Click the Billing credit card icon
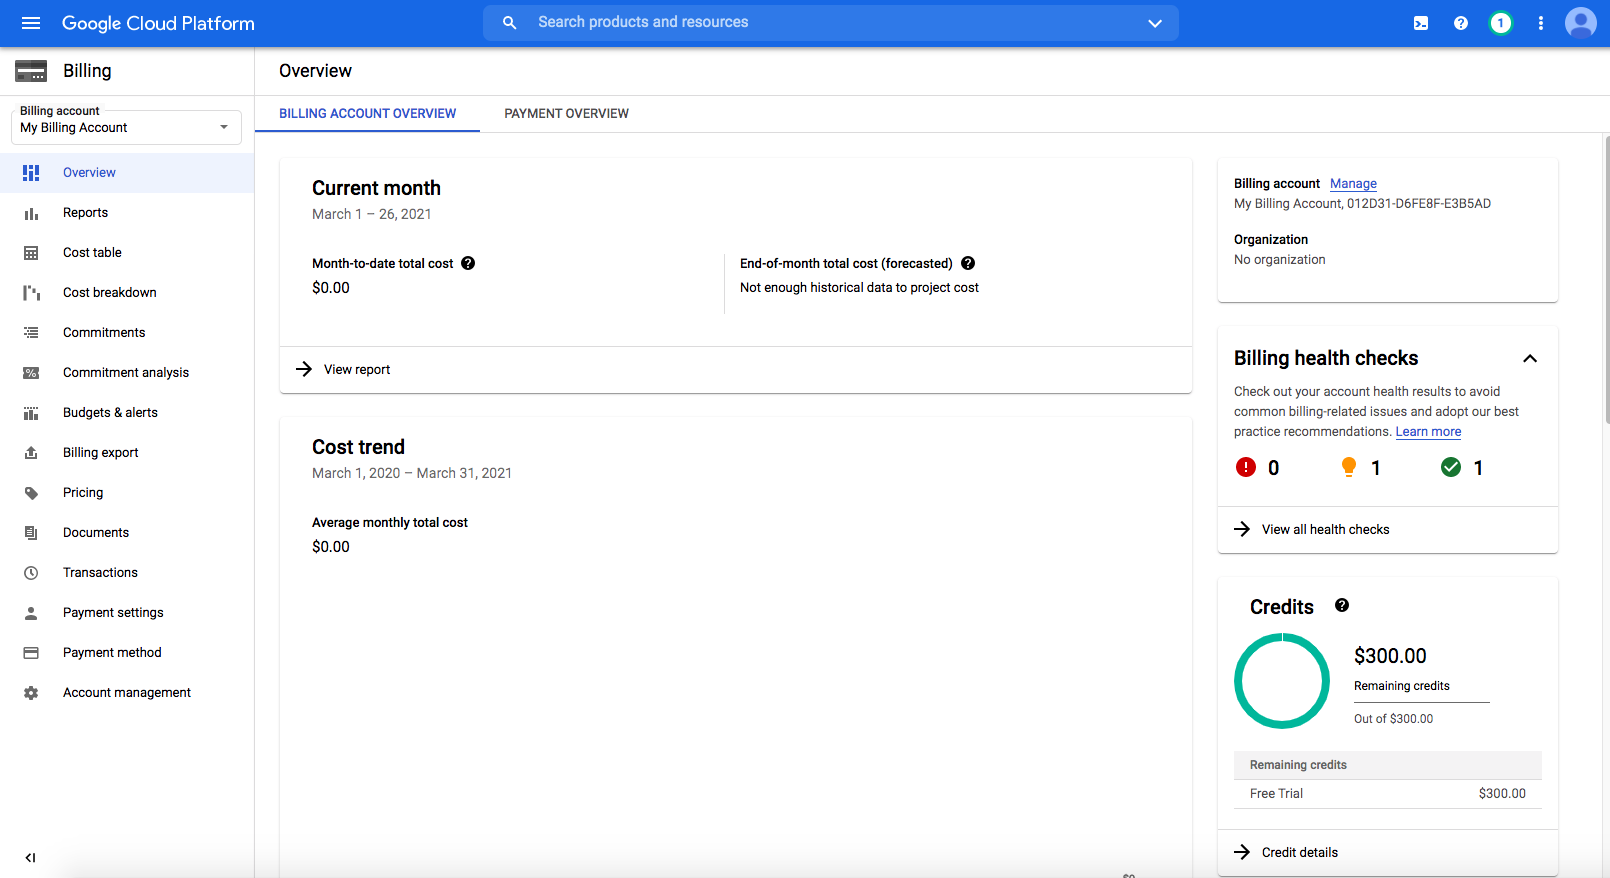Image resolution: width=1610 pixels, height=878 pixels. pos(31,71)
